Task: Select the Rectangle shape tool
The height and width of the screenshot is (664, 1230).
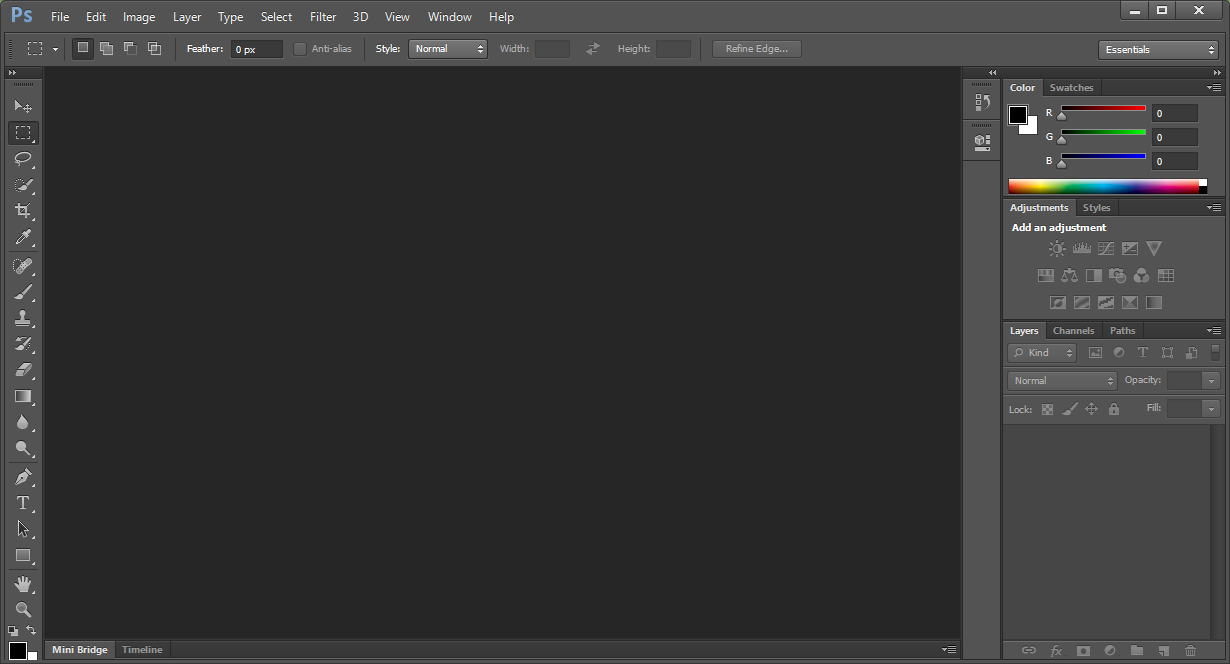Action: tap(23, 555)
